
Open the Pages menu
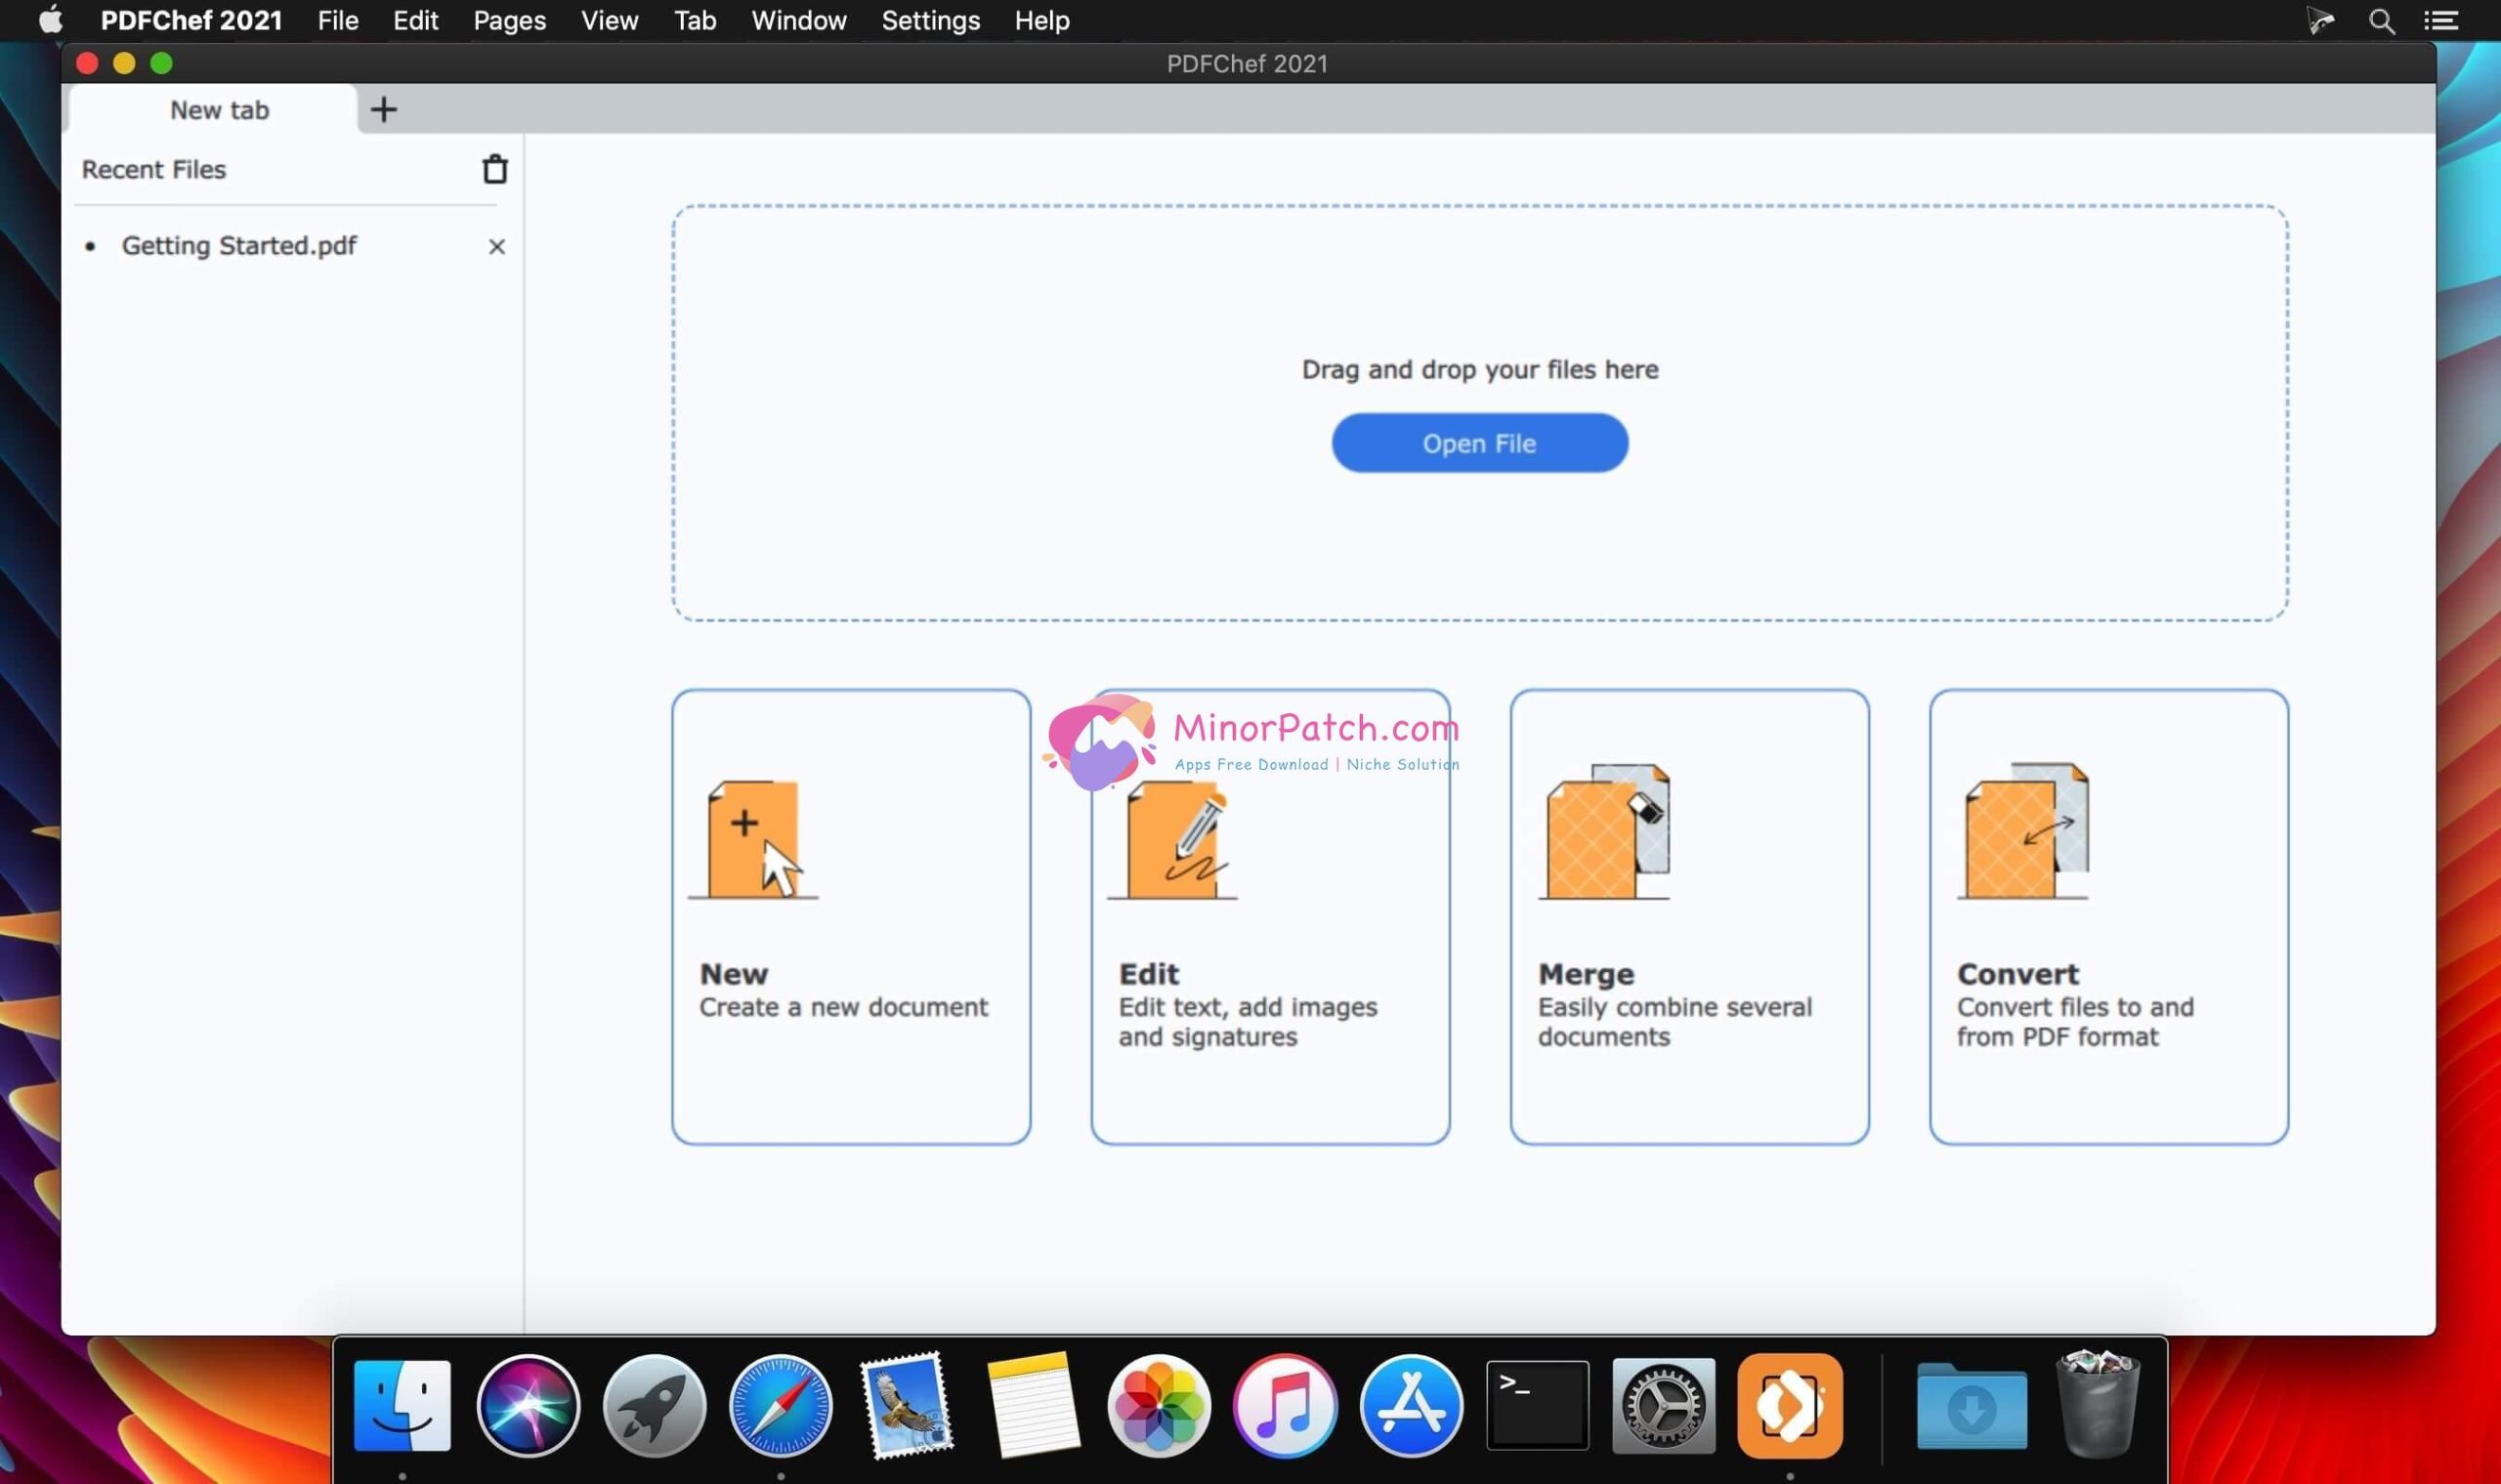[508, 20]
